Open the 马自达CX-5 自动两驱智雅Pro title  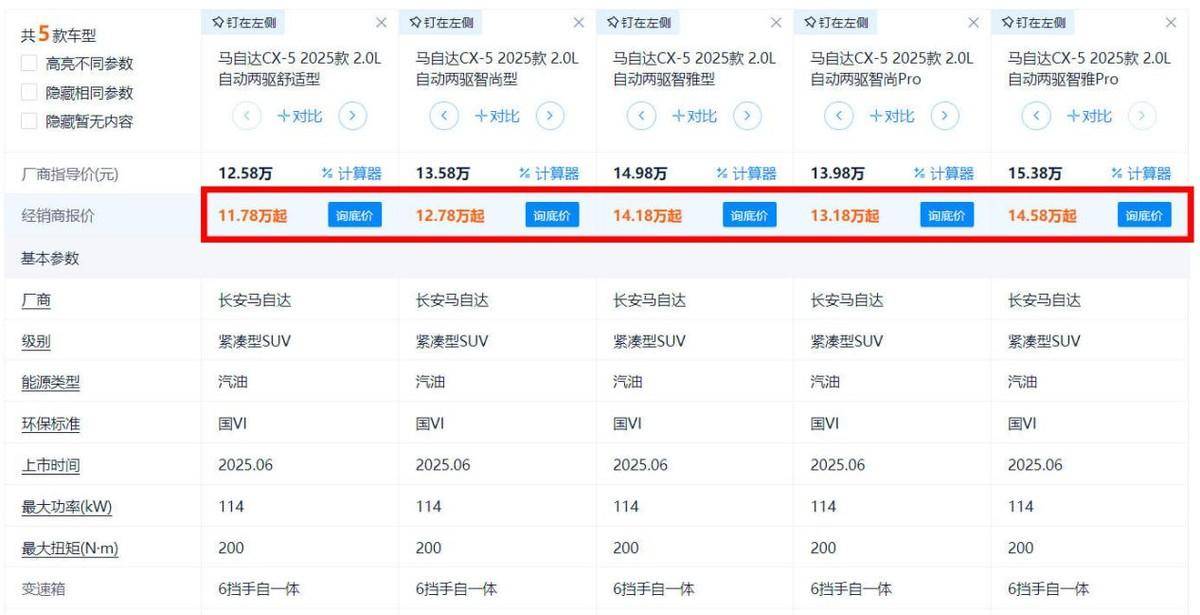click(x=1088, y=68)
